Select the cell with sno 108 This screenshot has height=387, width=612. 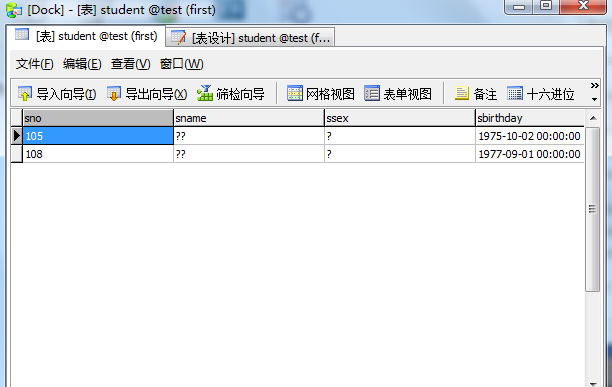(x=98, y=154)
